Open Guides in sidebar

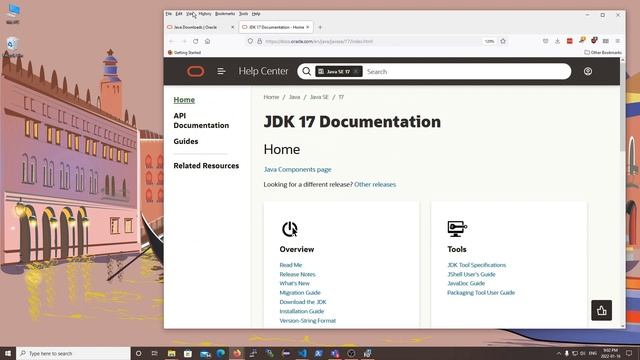[x=186, y=141]
